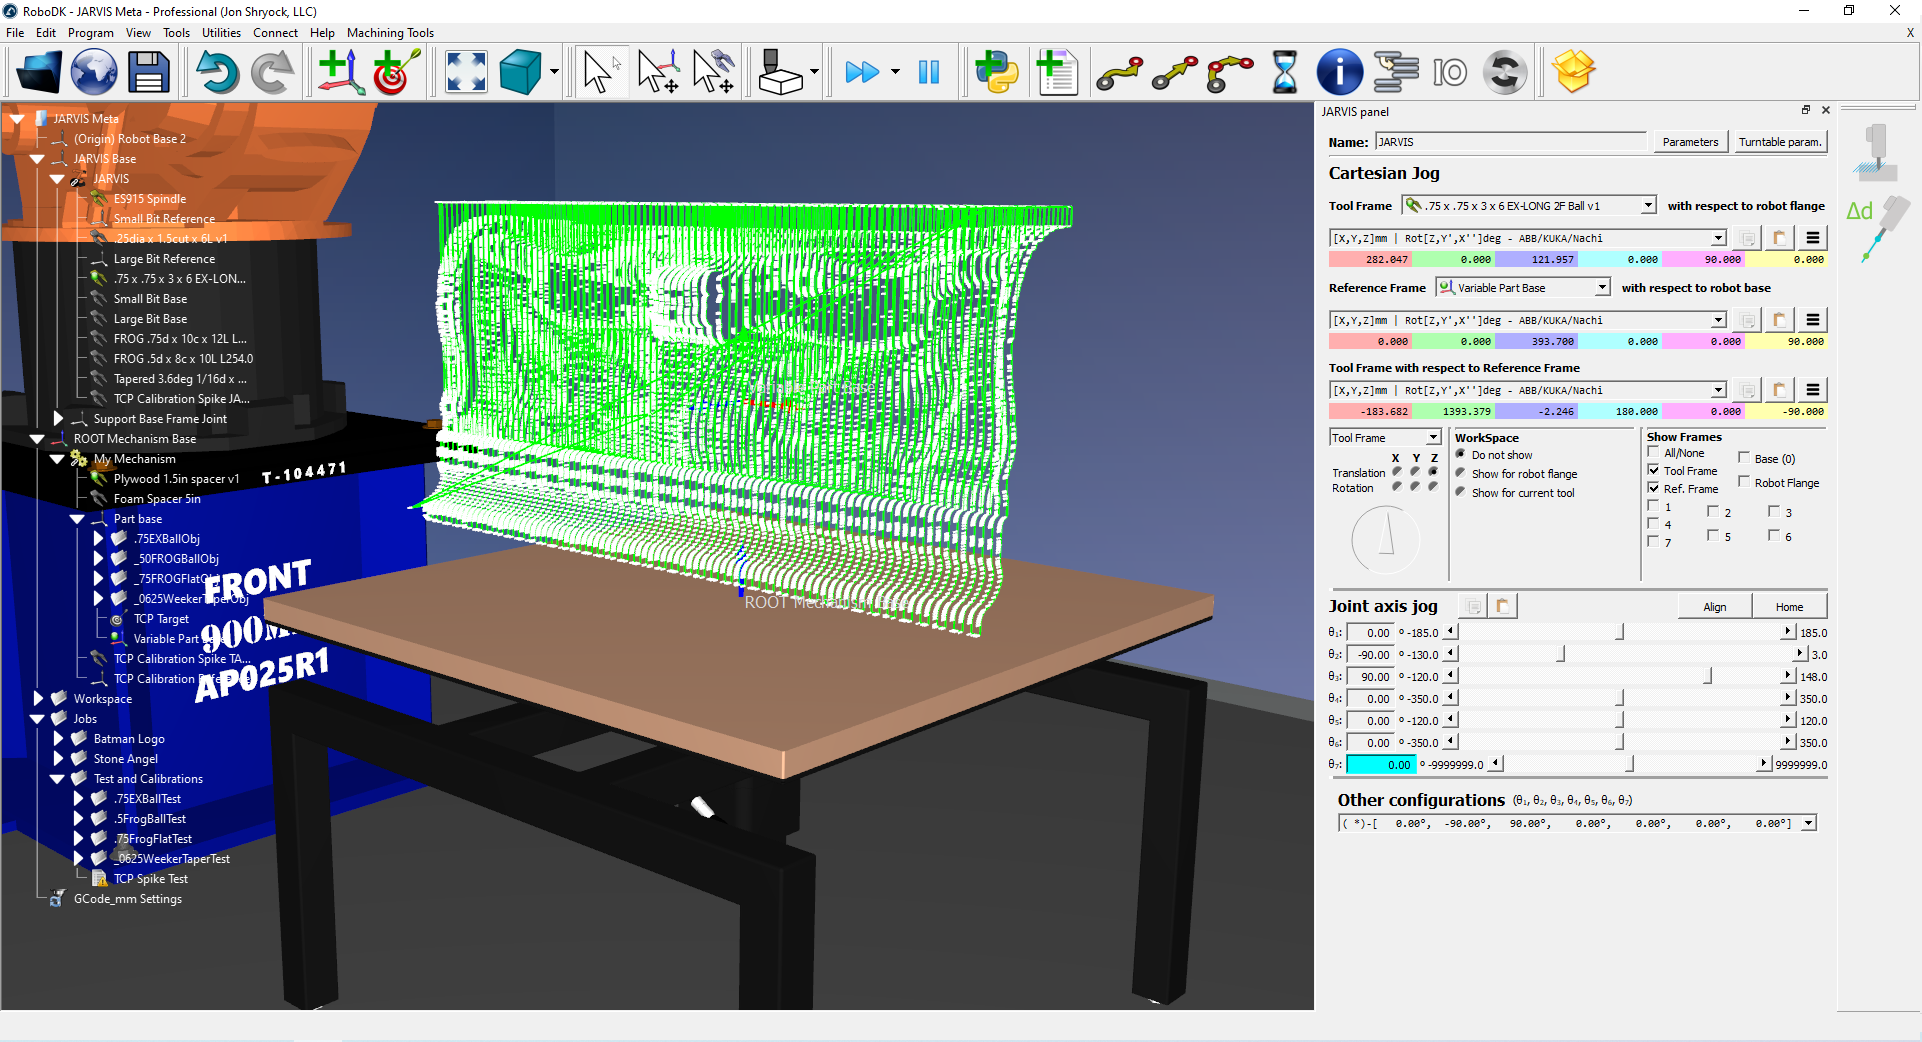Viewport: 1922px width, 1042px height.
Task: Click the Save station floppy disk icon
Action: point(148,73)
